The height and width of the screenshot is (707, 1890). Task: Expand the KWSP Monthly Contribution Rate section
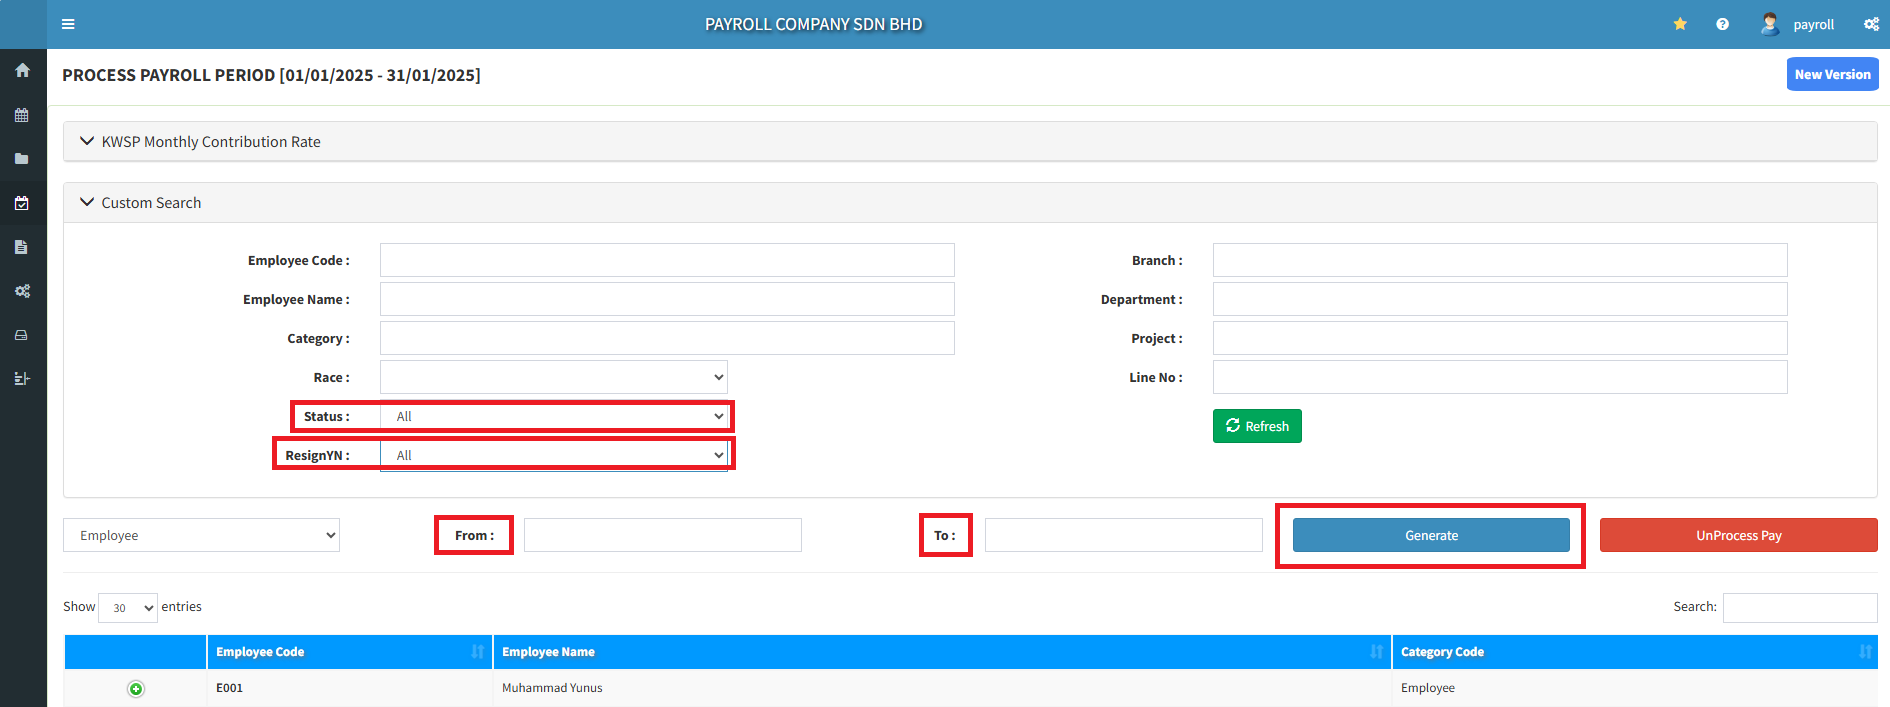tap(210, 142)
